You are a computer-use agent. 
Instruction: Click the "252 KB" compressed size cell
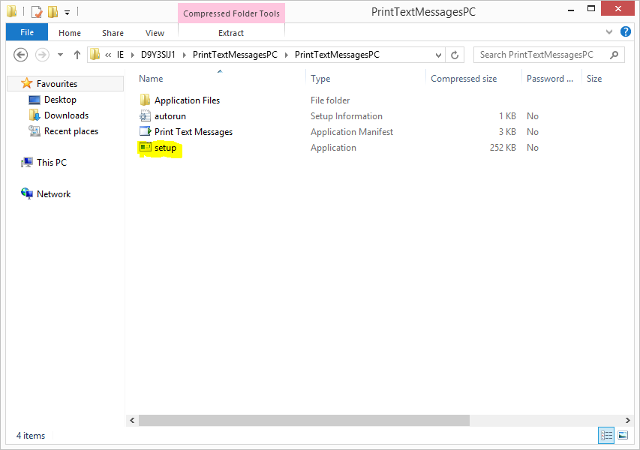click(503, 147)
